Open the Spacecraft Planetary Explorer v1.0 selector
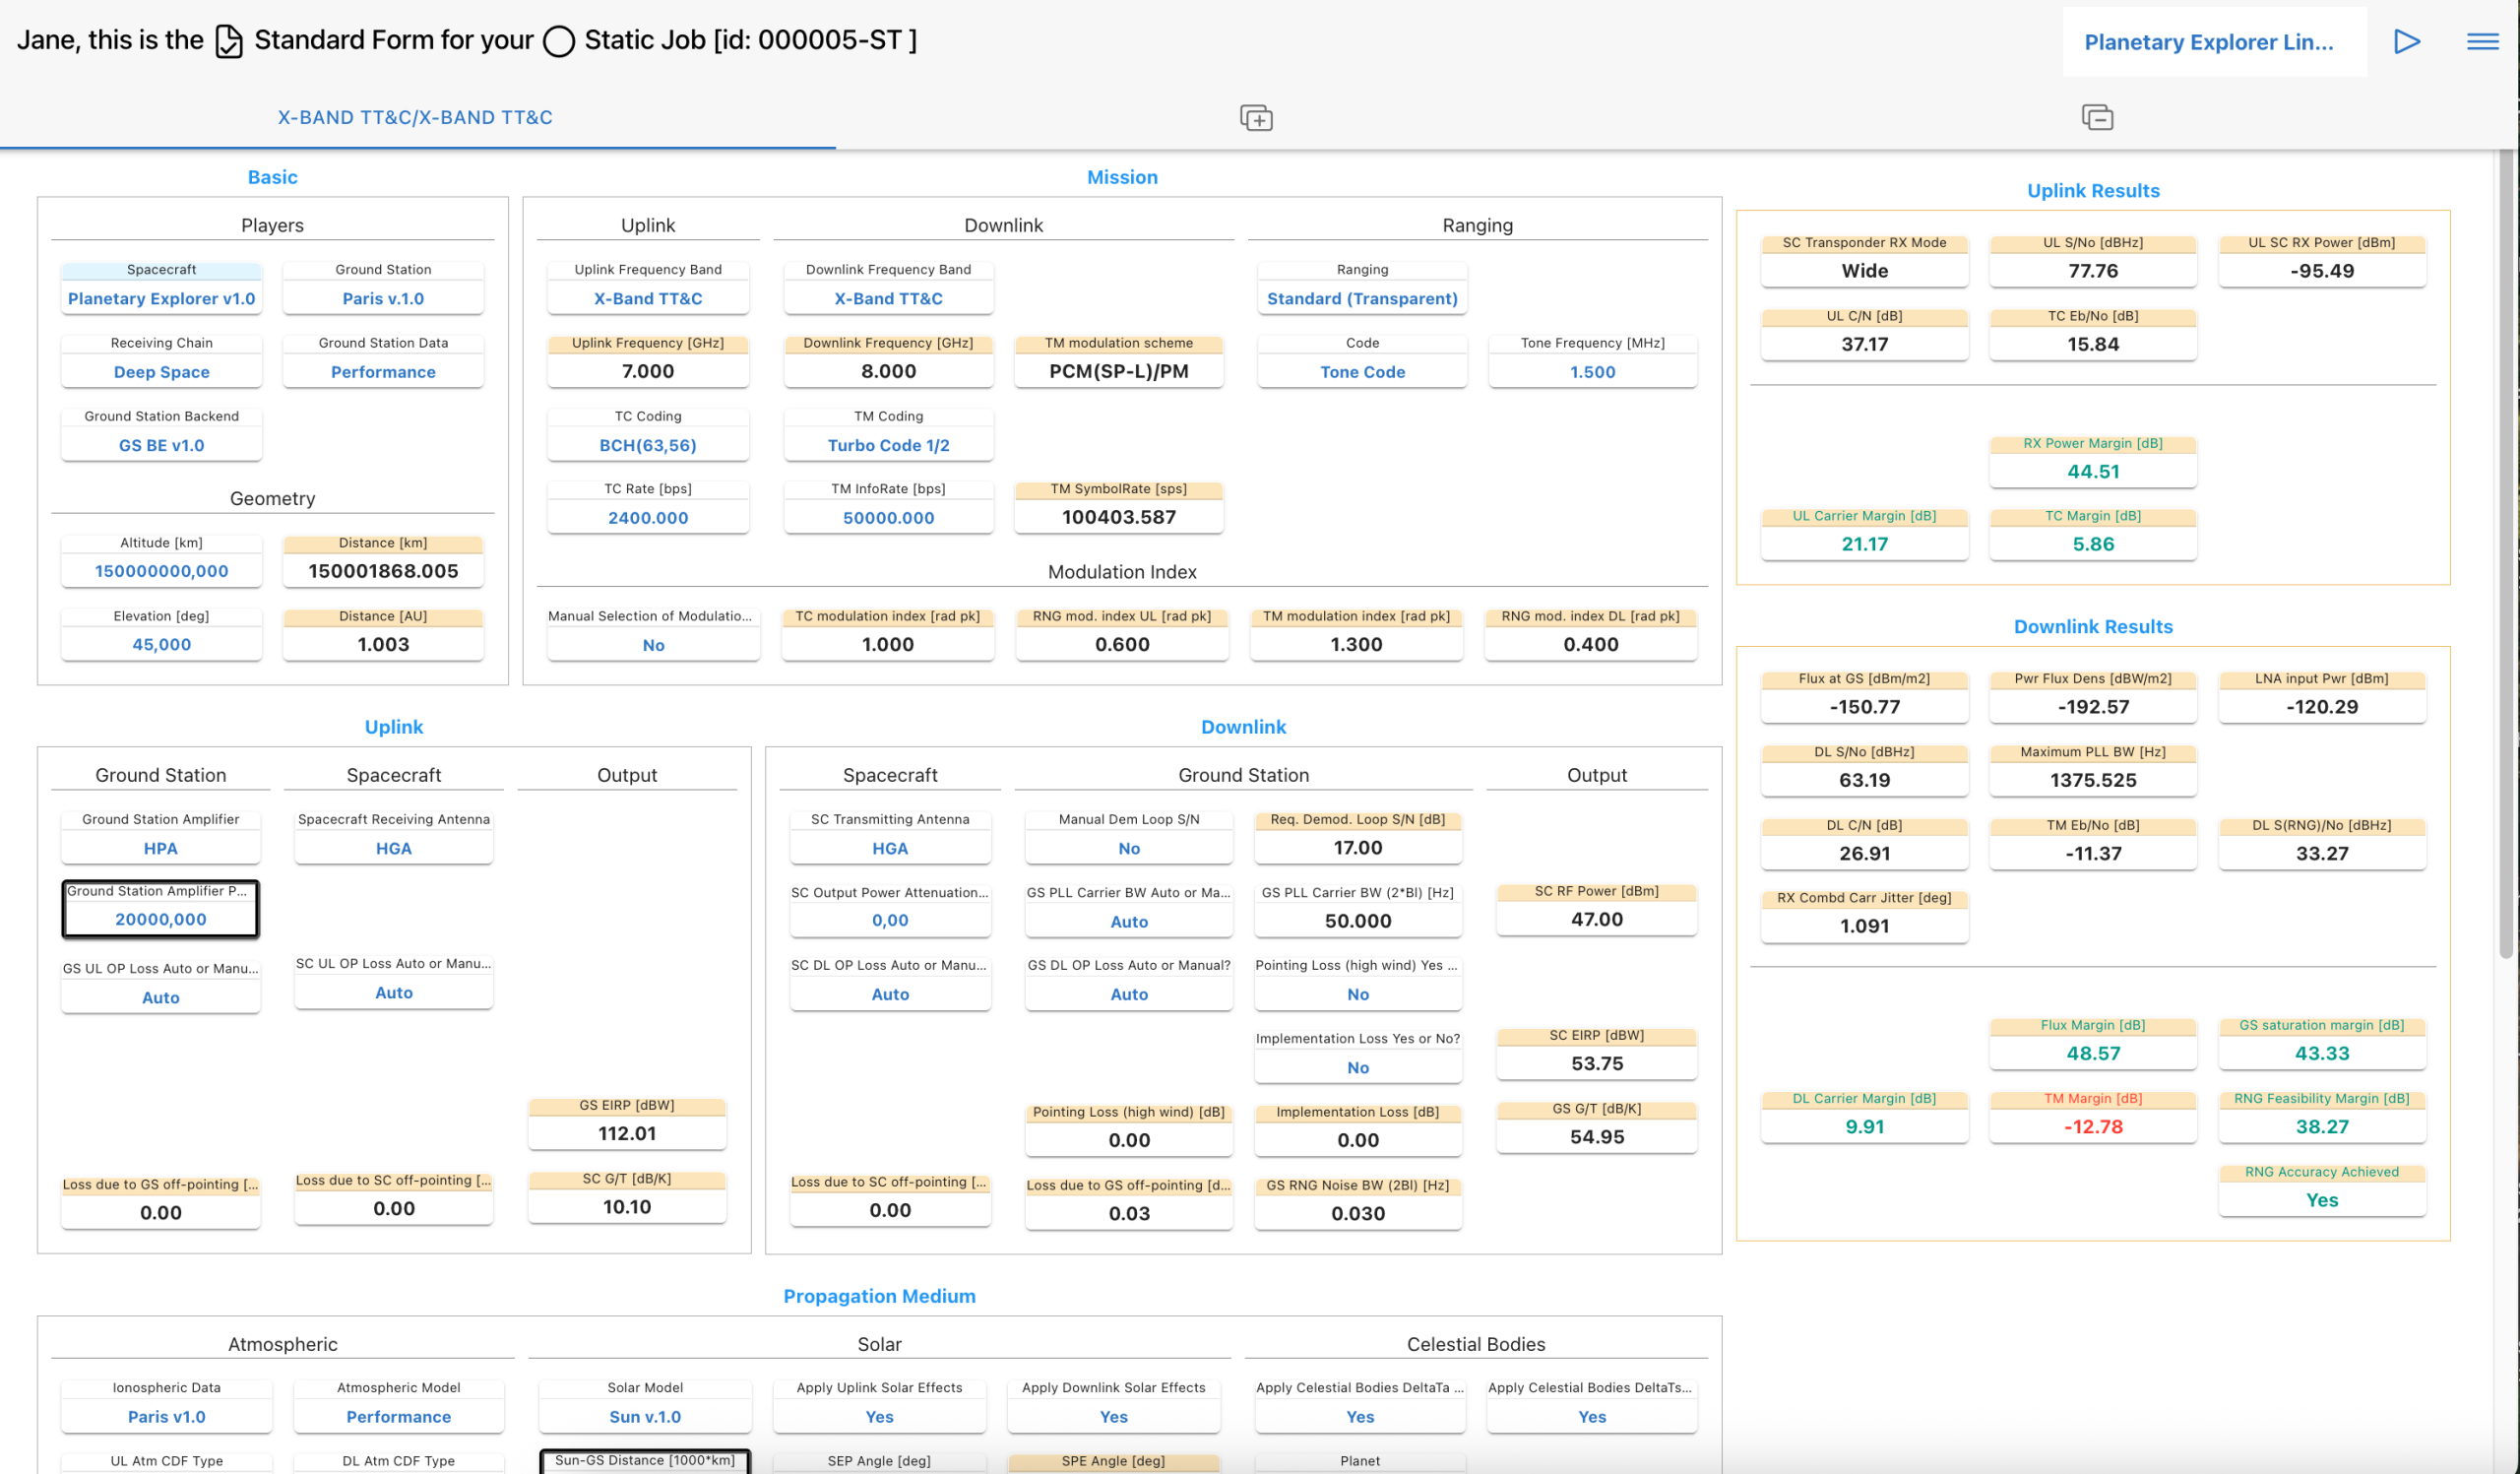 pos(161,298)
